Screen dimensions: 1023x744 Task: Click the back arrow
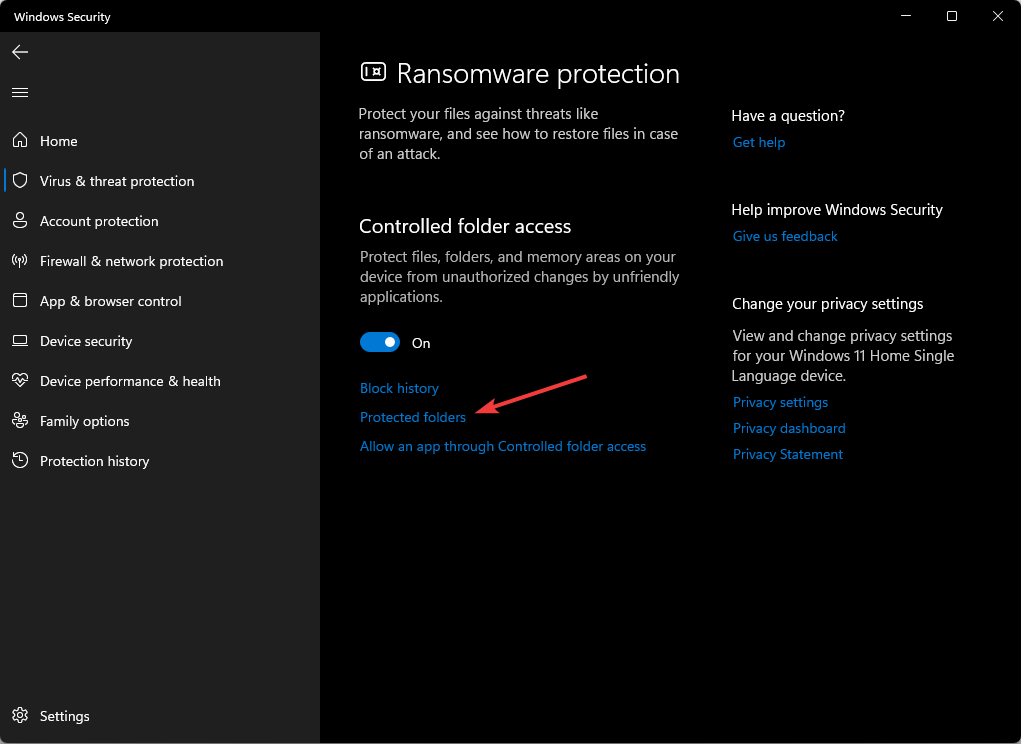(20, 52)
